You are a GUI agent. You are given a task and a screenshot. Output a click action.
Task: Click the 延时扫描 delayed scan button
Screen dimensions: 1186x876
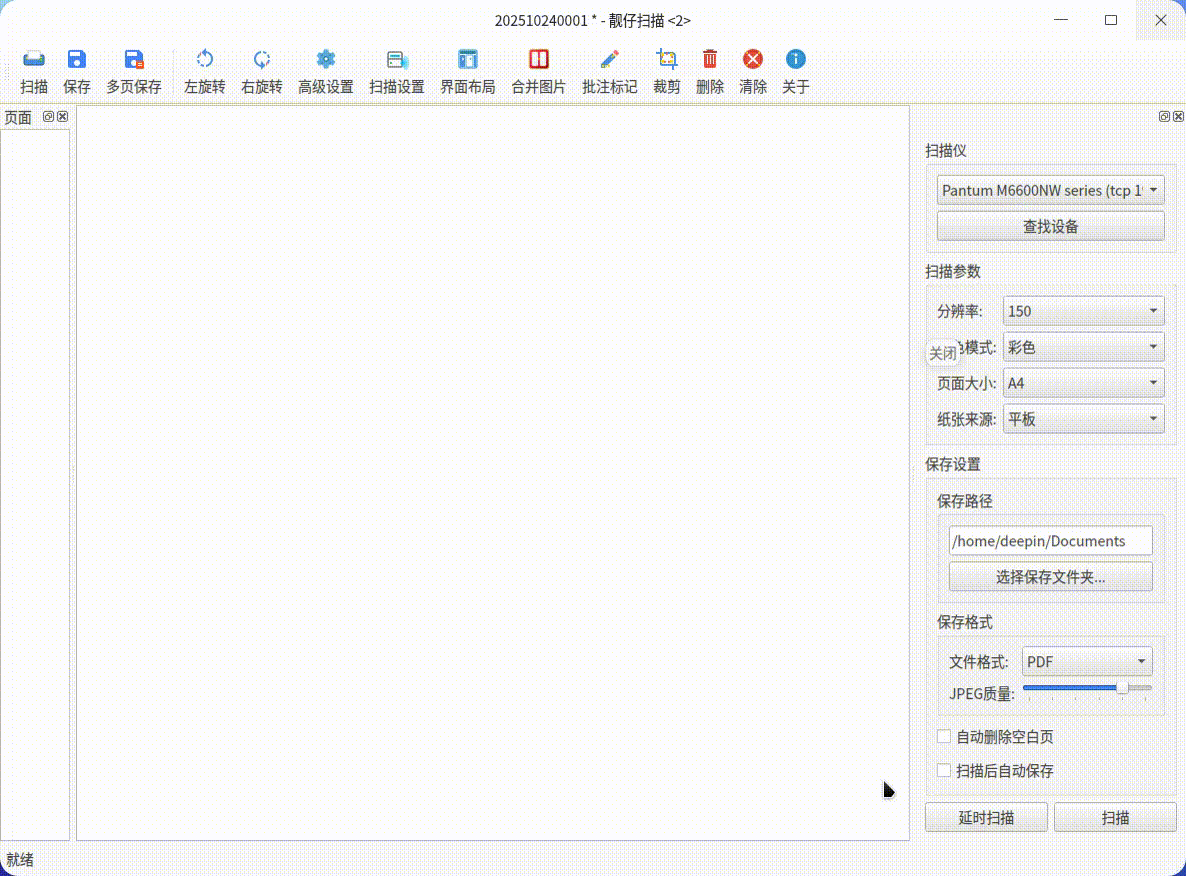click(986, 818)
